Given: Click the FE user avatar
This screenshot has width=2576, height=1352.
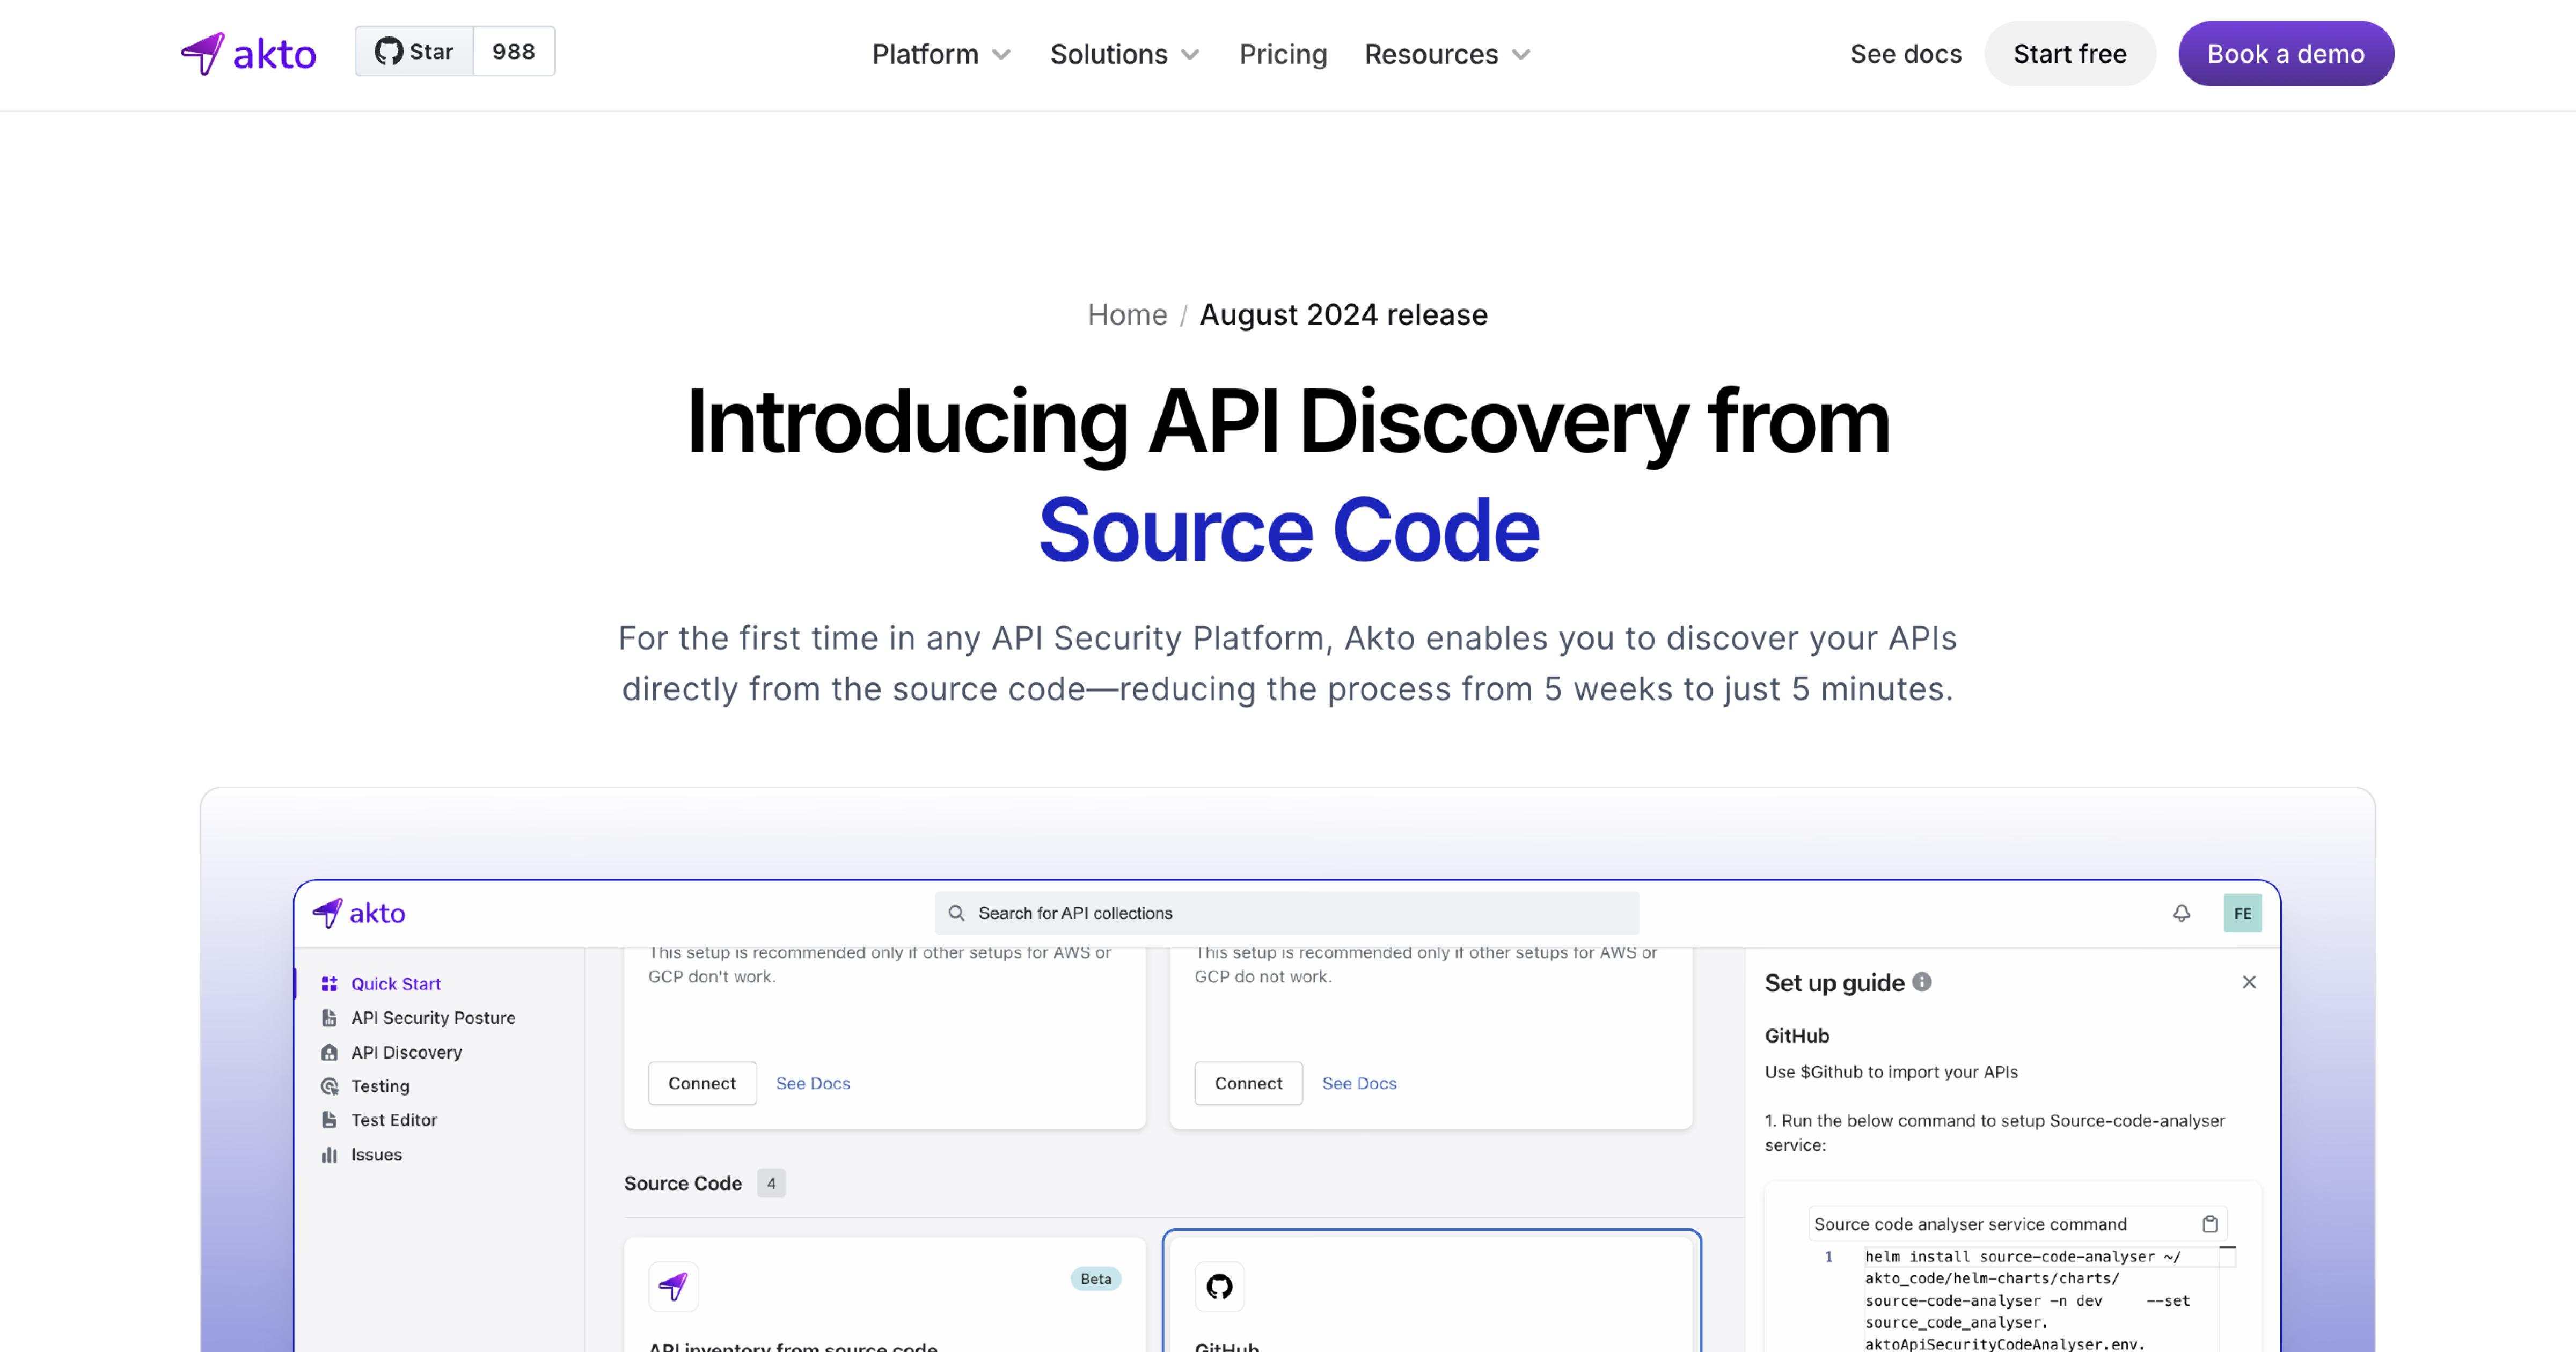Looking at the screenshot, I should 2242,913.
